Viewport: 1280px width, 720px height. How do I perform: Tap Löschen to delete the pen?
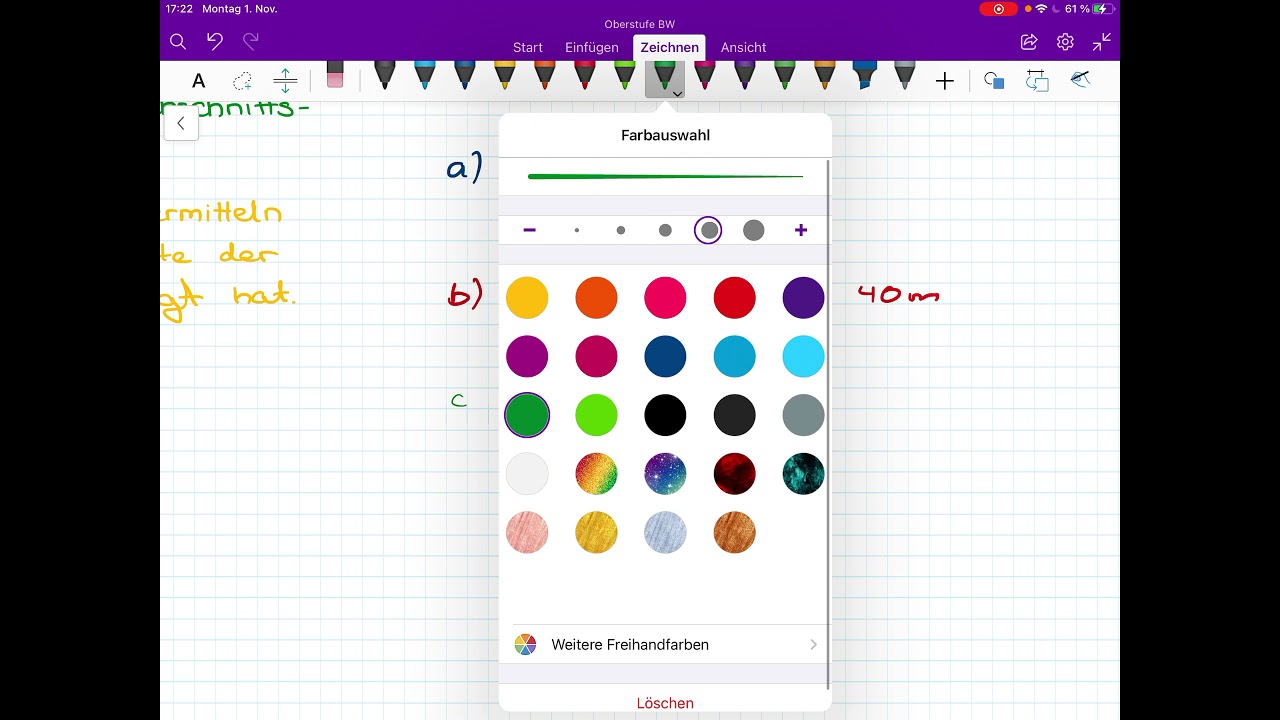(665, 703)
